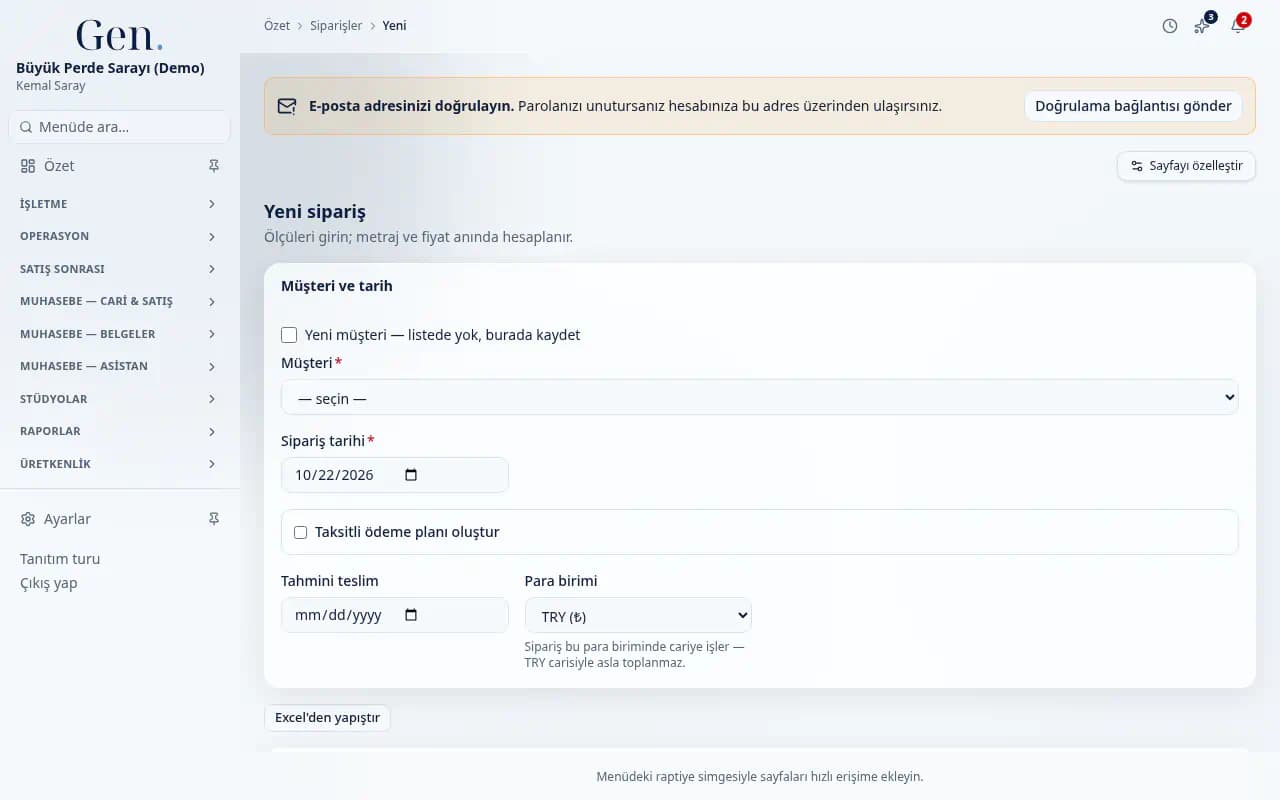Screen dimensions: 1280x800
Task: Pin the Özet menu item
Action: pos(213,166)
